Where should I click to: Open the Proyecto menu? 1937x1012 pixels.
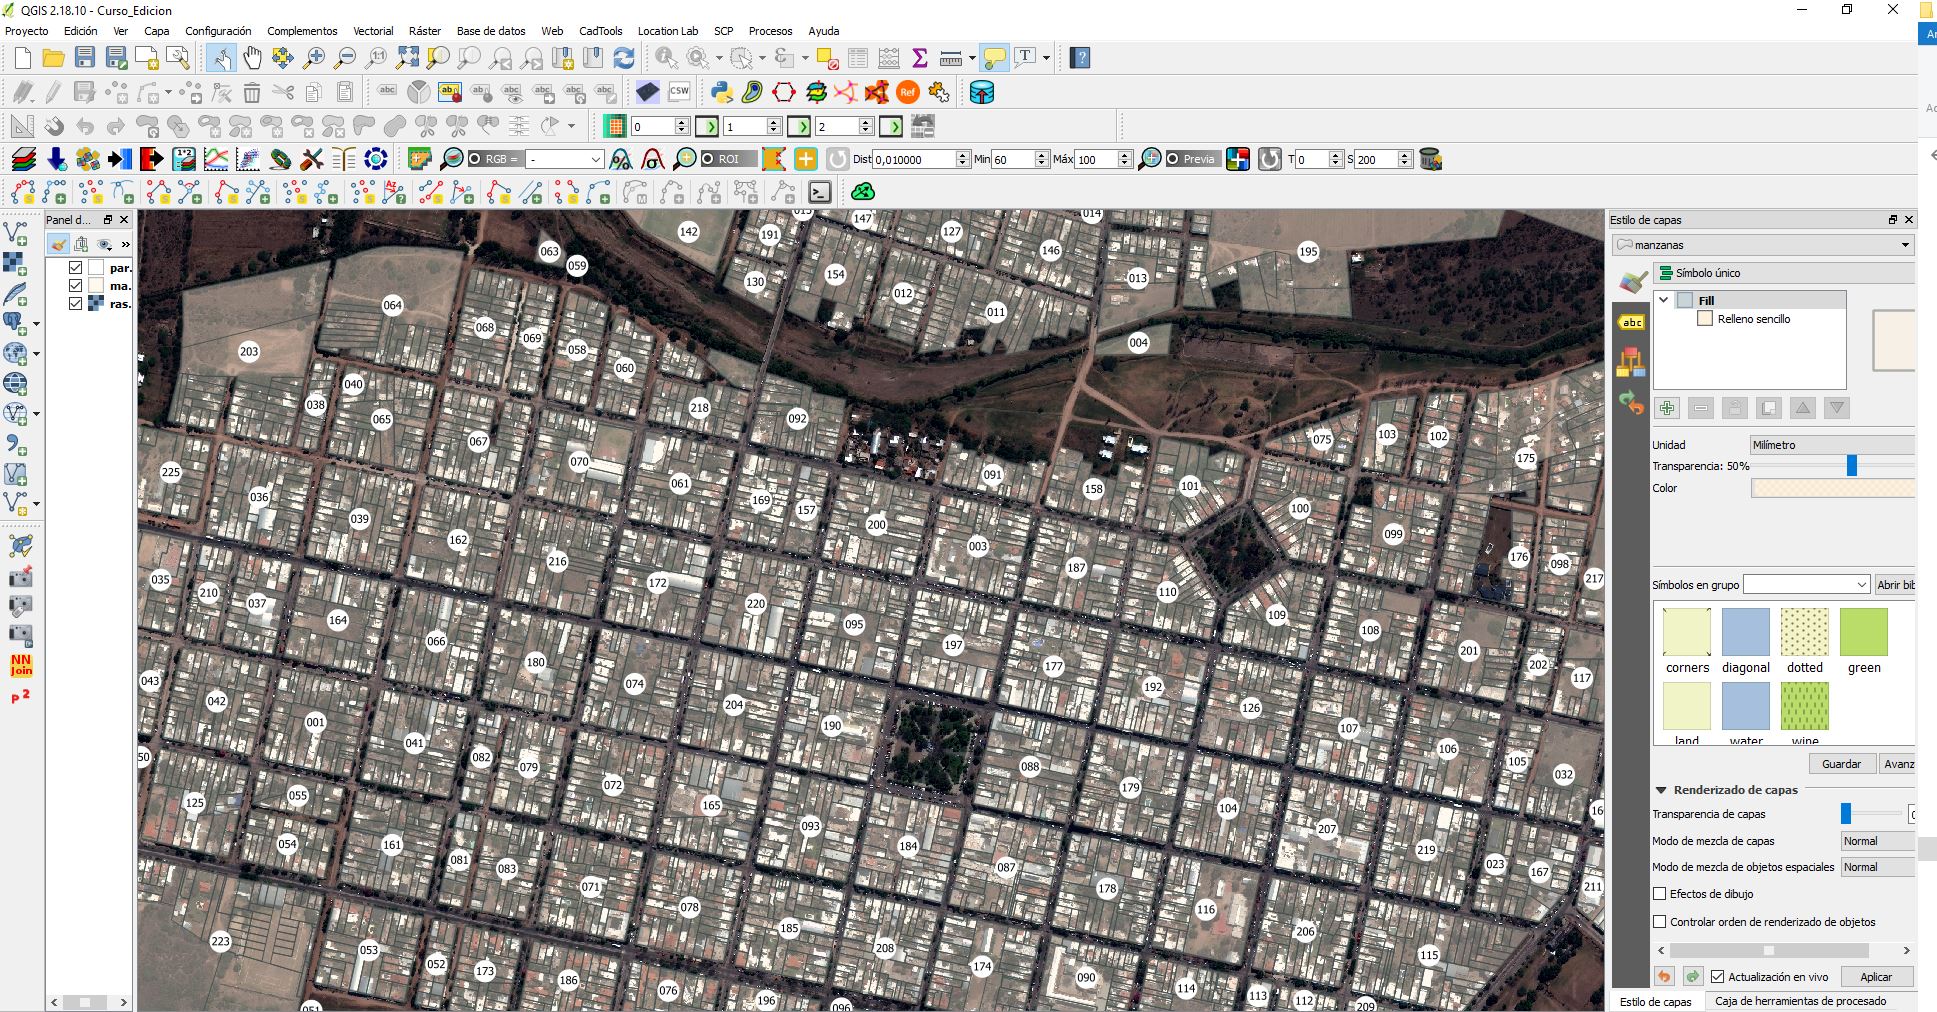pos(27,31)
